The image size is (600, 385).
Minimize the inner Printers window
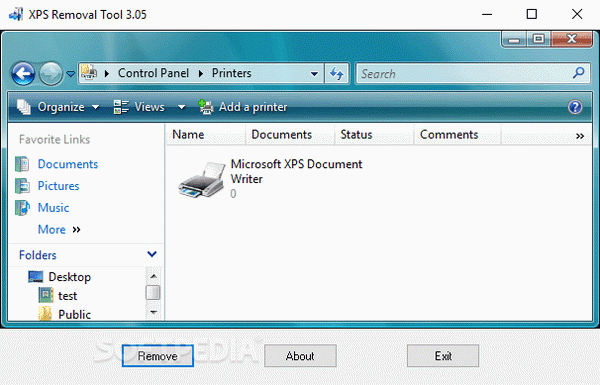point(514,39)
